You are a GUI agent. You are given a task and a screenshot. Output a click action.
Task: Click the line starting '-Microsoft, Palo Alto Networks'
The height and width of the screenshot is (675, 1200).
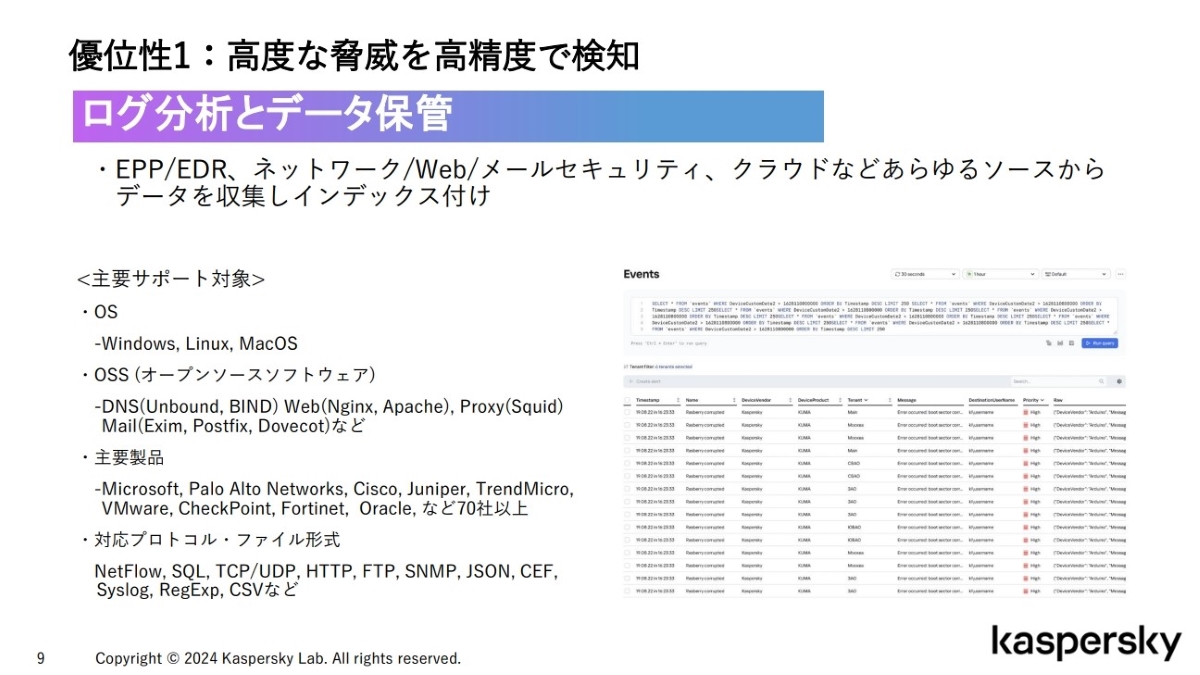click(334, 489)
